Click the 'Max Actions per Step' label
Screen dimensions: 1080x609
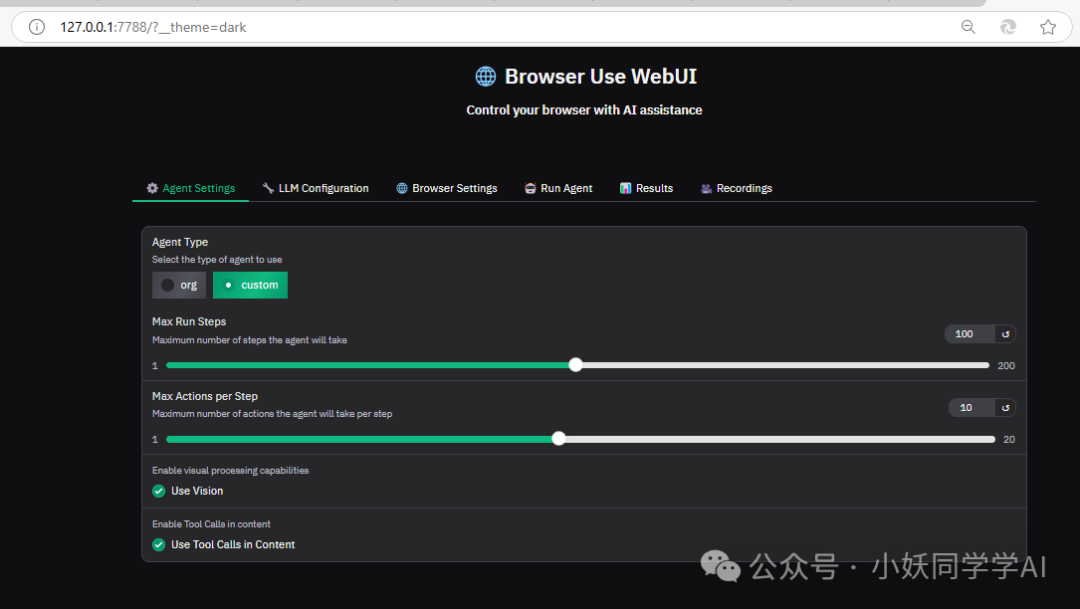(x=205, y=396)
